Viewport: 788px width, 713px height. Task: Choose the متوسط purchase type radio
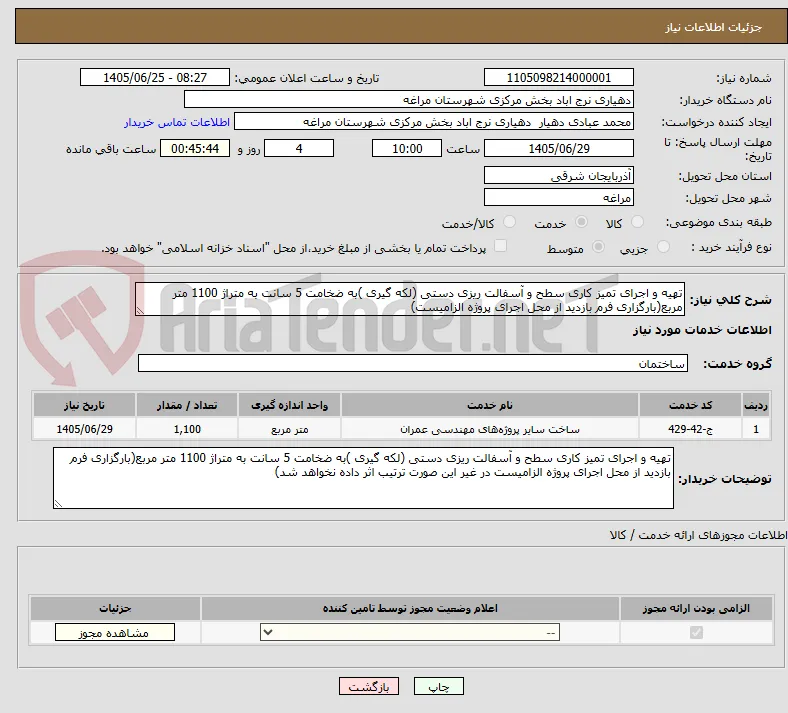tap(599, 247)
